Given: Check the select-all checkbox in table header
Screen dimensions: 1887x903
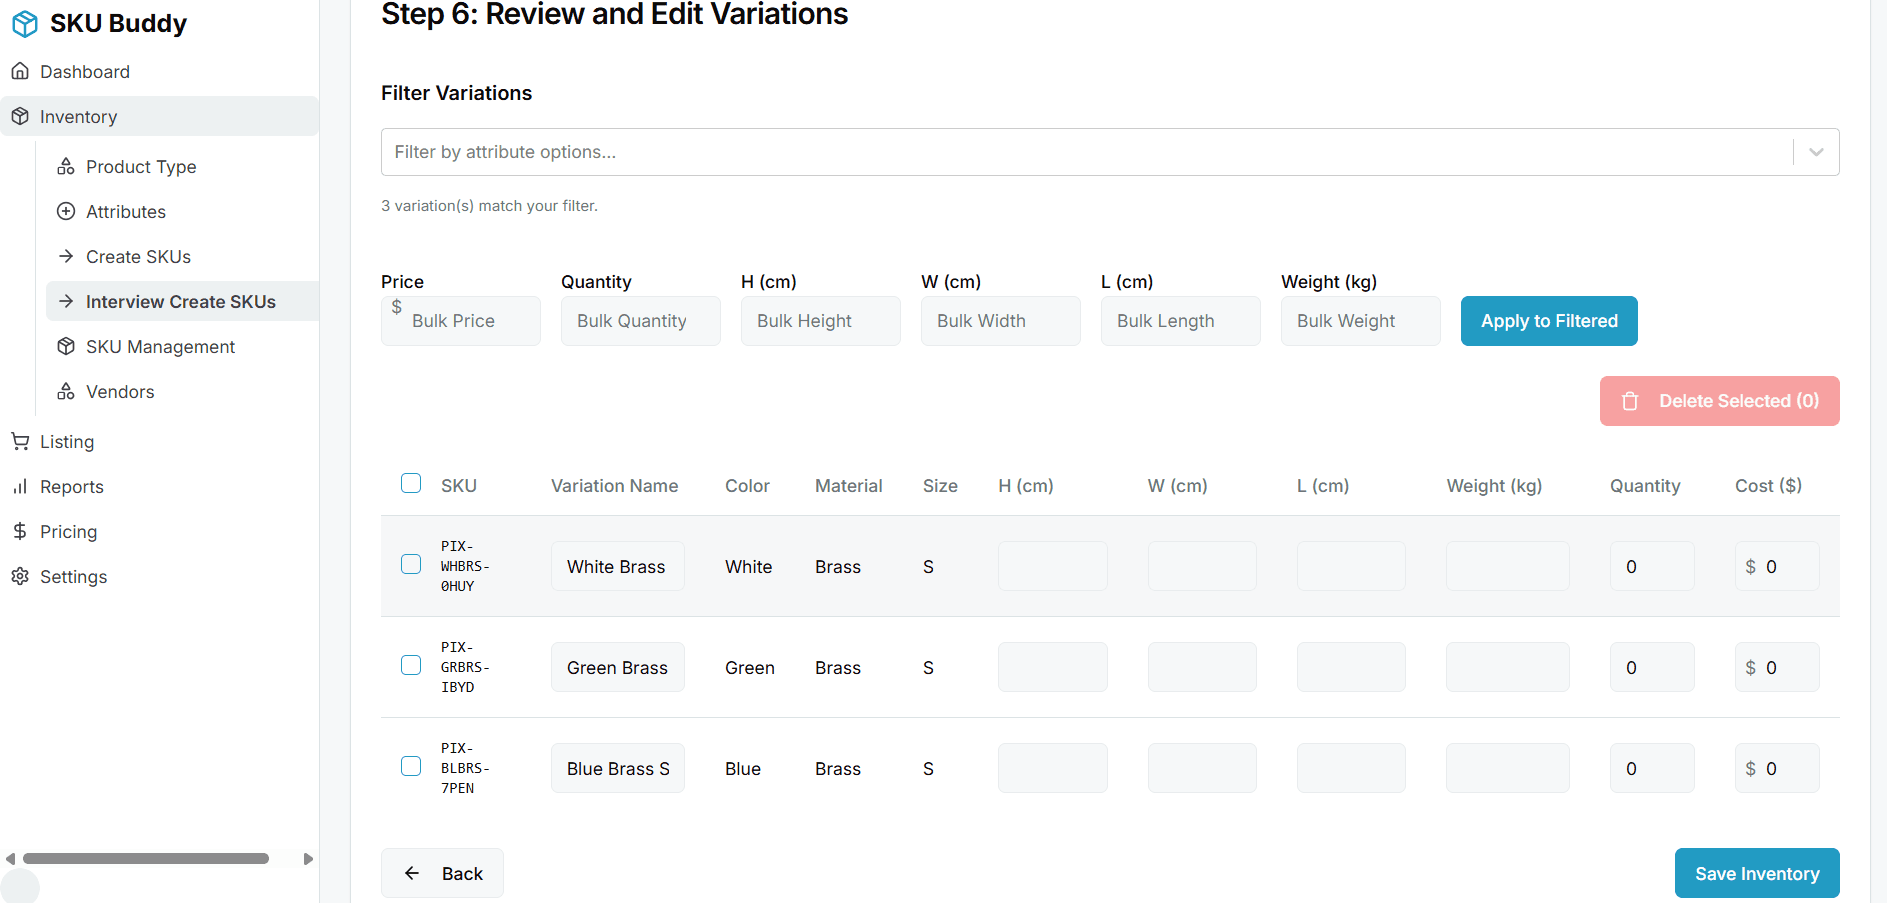Looking at the screenshot, I should pos(411,482).
